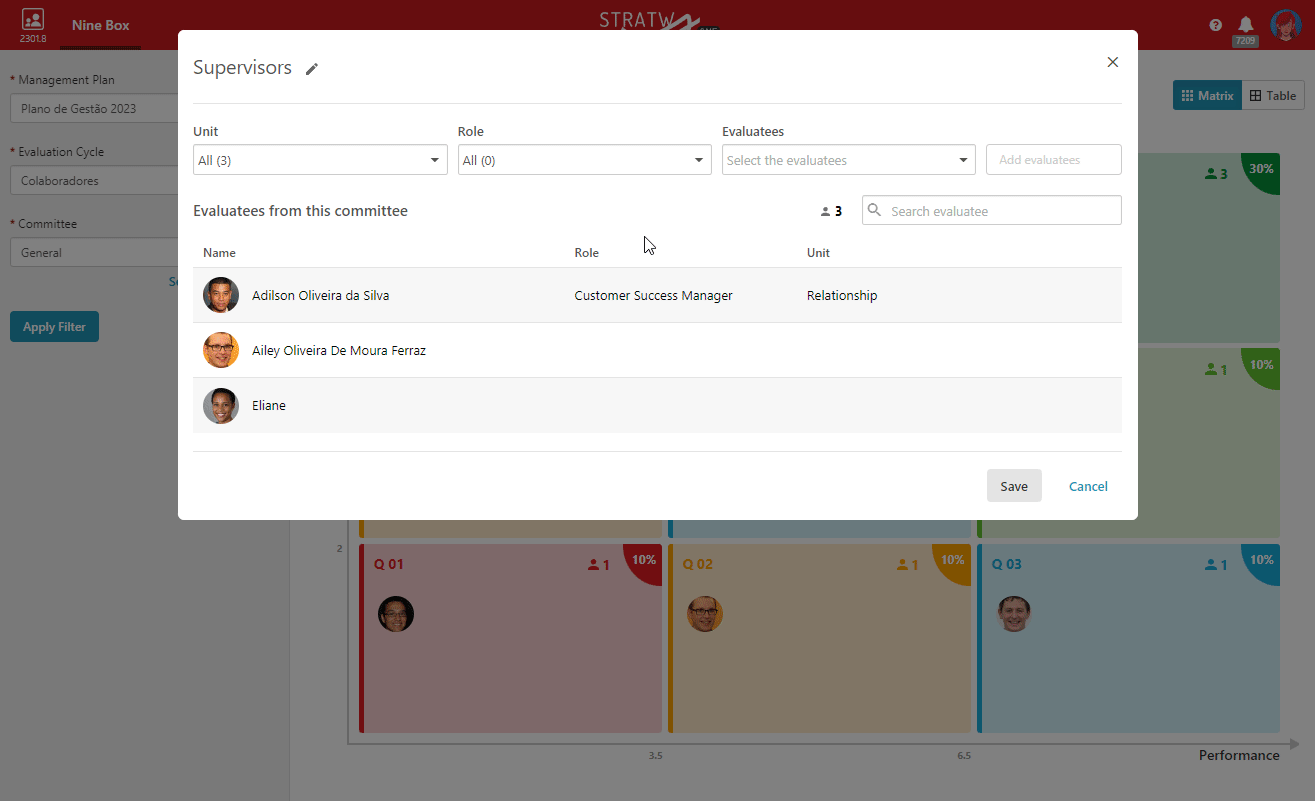Click the person count icon in Q 01
Image resolution: width=1315 pixels, height=801 pixels.
tap(593, 565)
